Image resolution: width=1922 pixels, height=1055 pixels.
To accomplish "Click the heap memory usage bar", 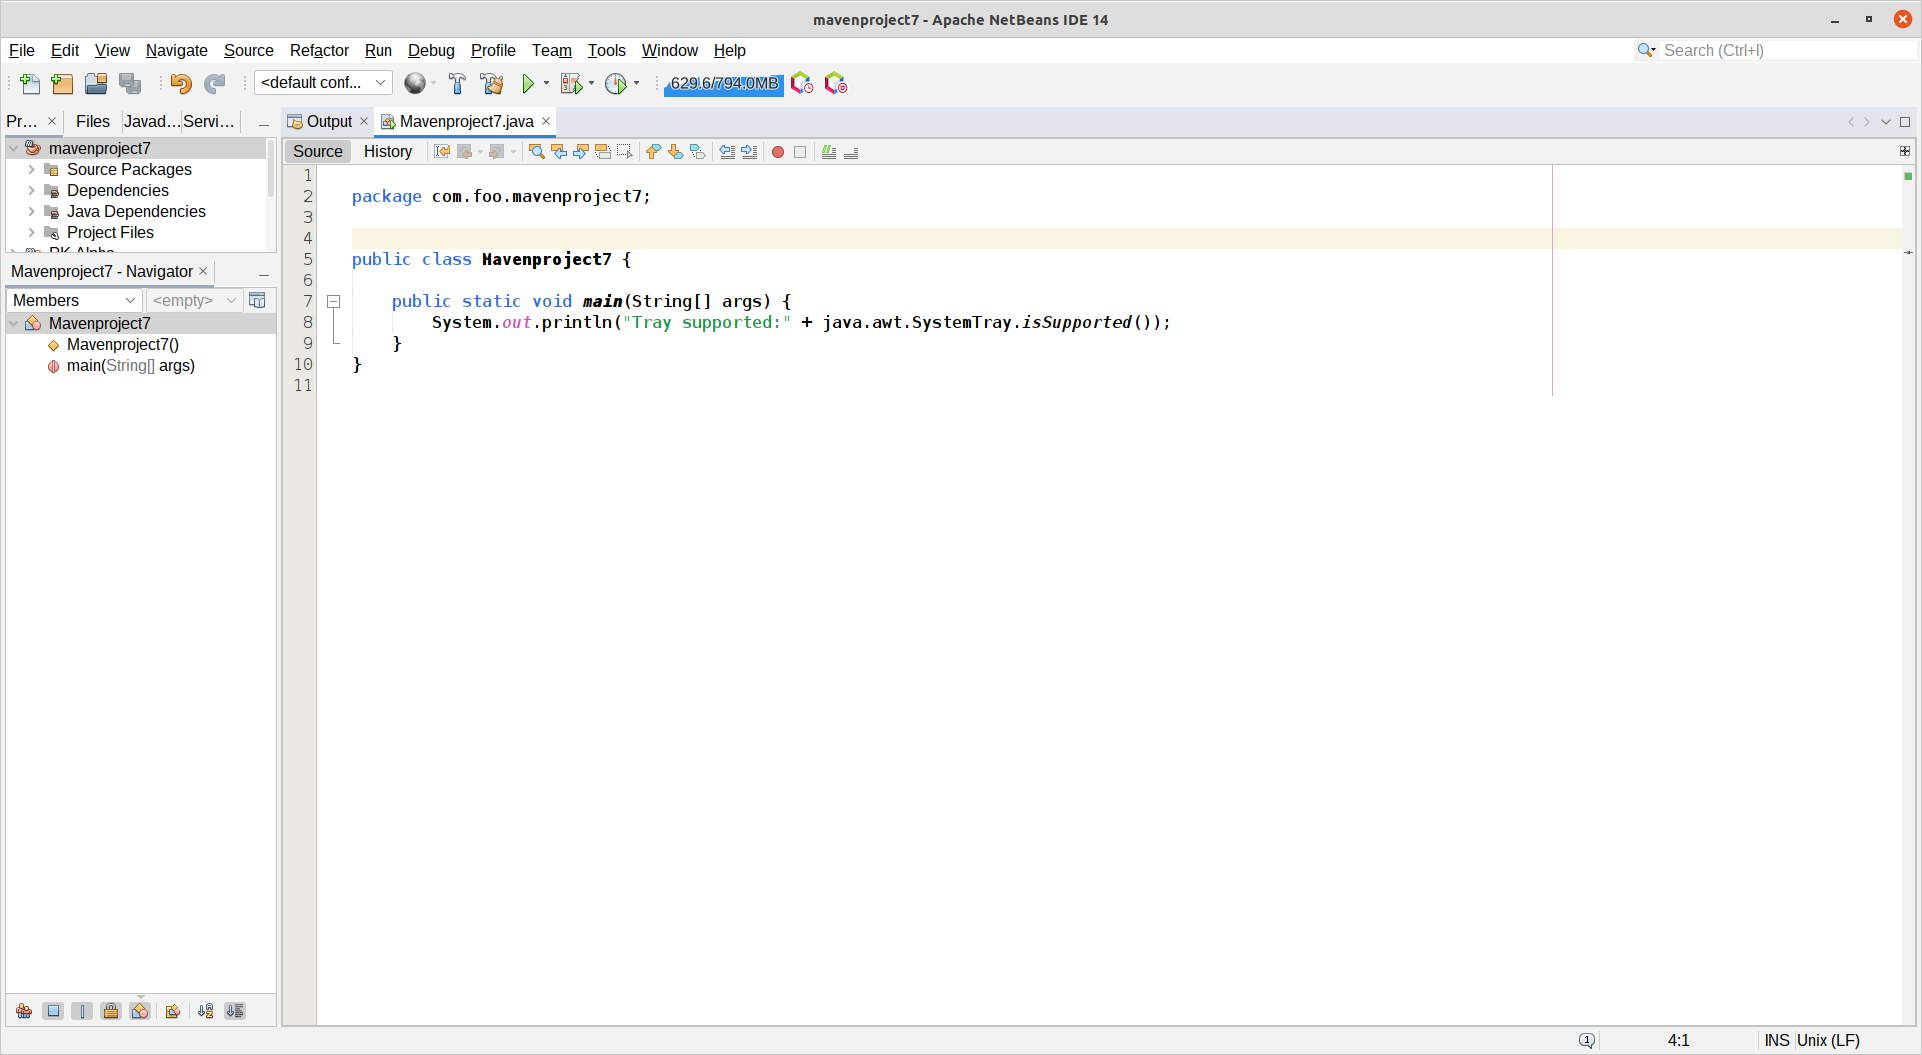I will tap(722, 84).
